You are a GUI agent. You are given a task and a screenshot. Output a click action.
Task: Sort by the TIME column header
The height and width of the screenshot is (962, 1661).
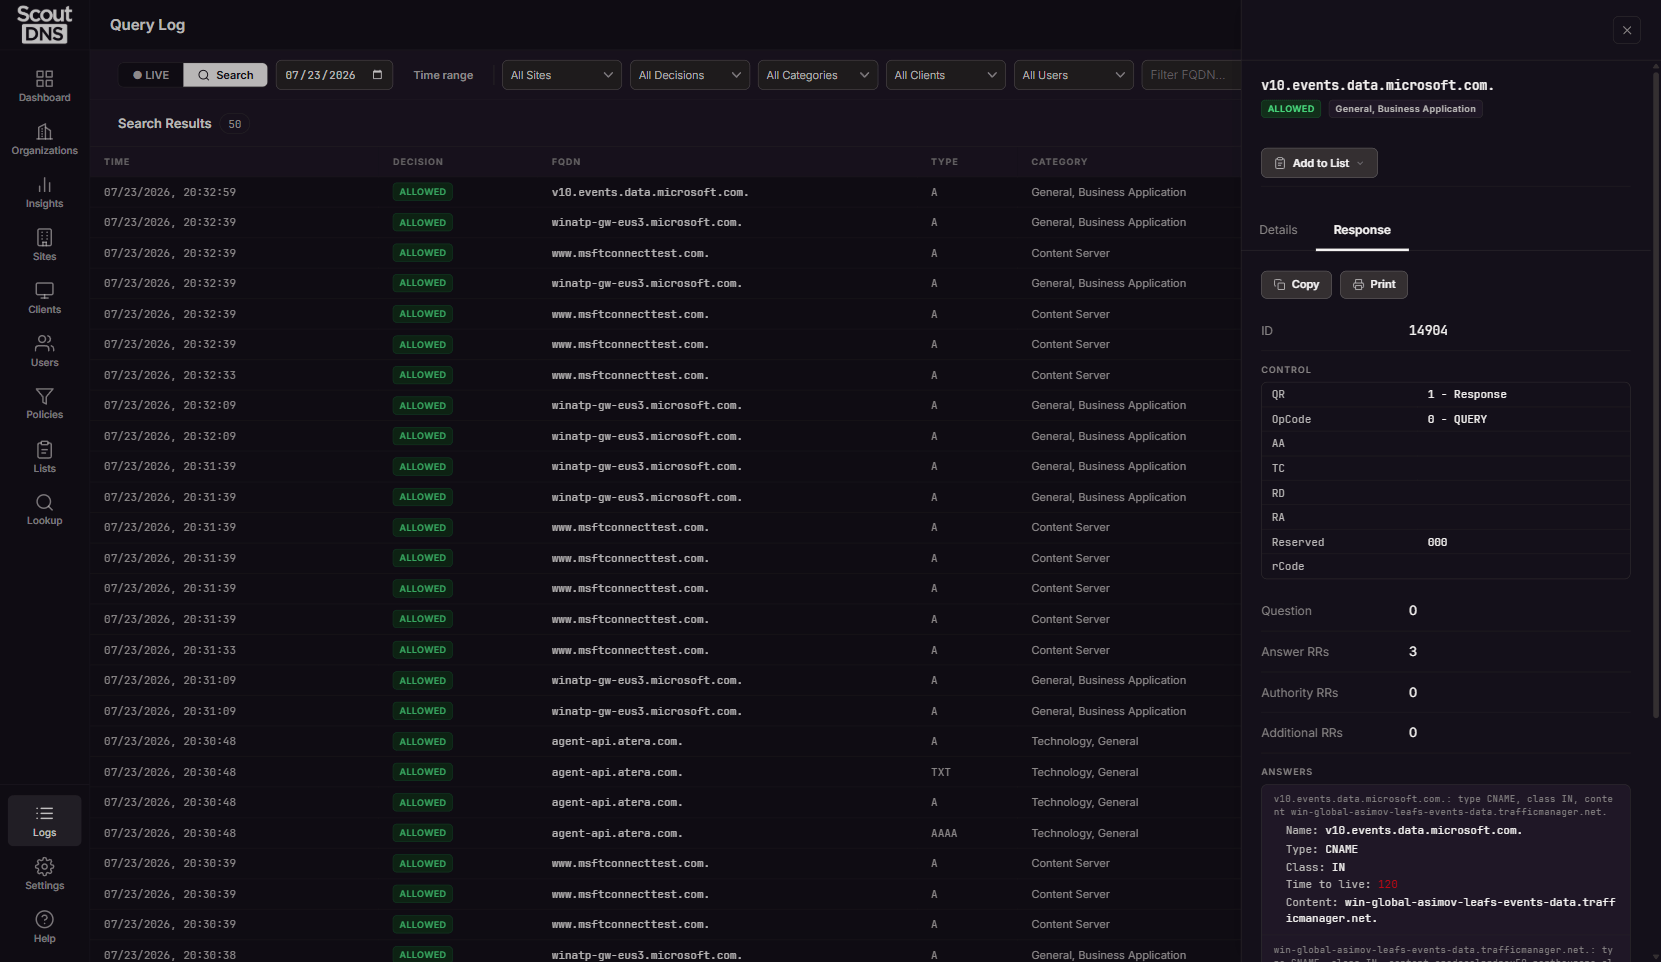tap(117, 162)
